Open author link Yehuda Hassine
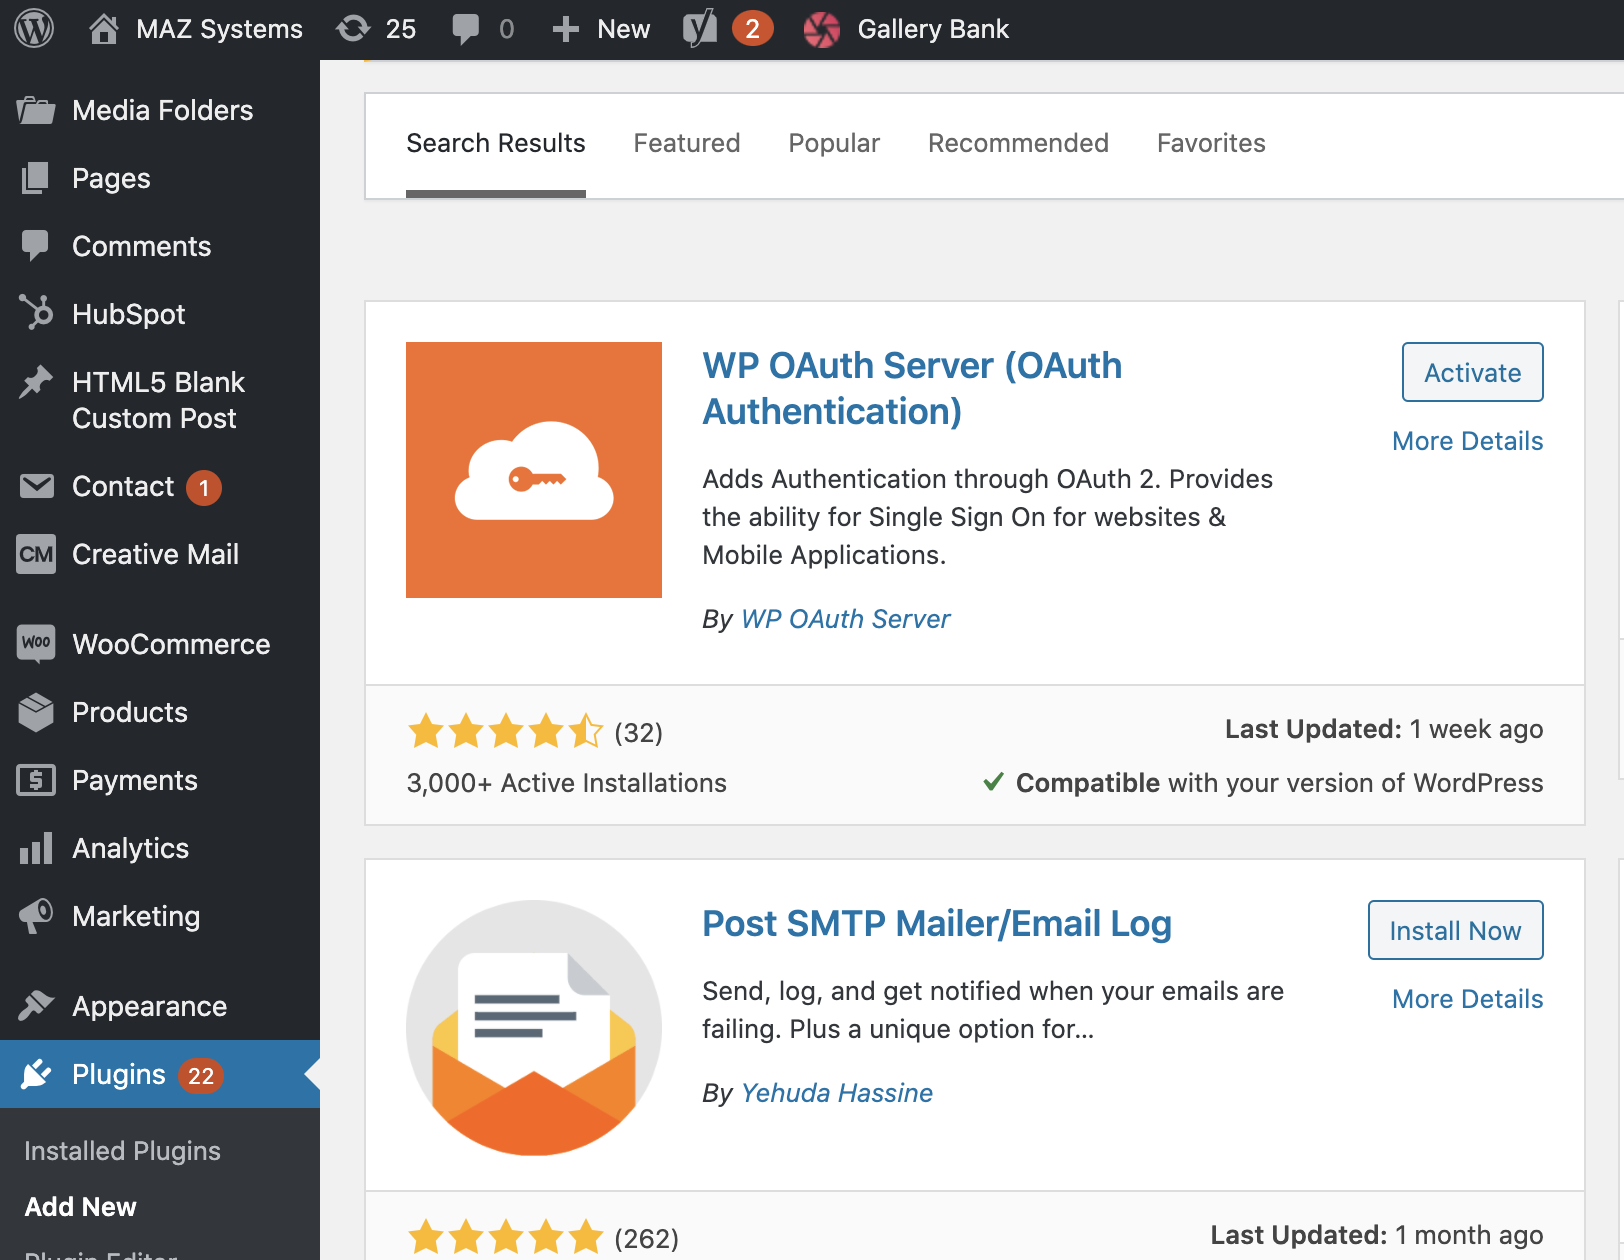 click(836, 1093)
